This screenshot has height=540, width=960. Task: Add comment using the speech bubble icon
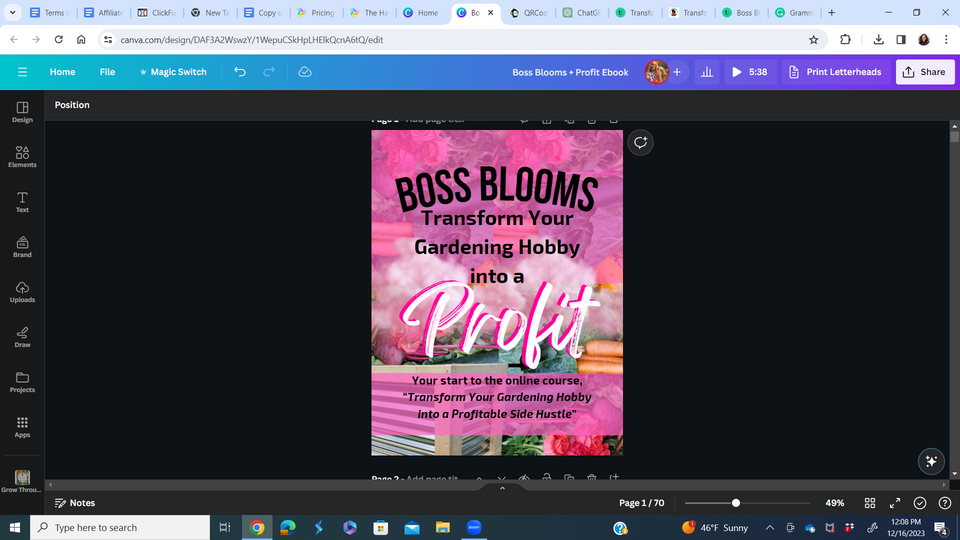[x=640, y=143]
